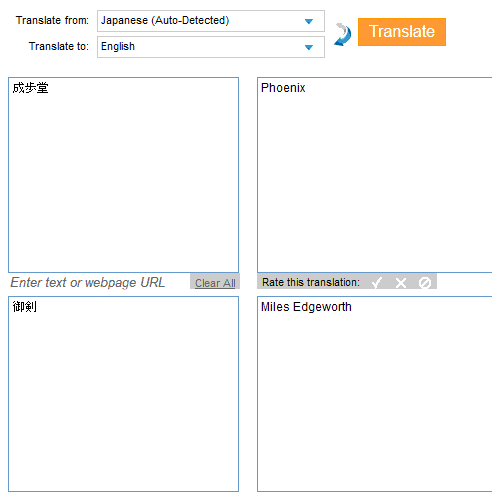Rate translation as good with checkmark
Screen dimensions: 492x492
(x=377, y=283)
